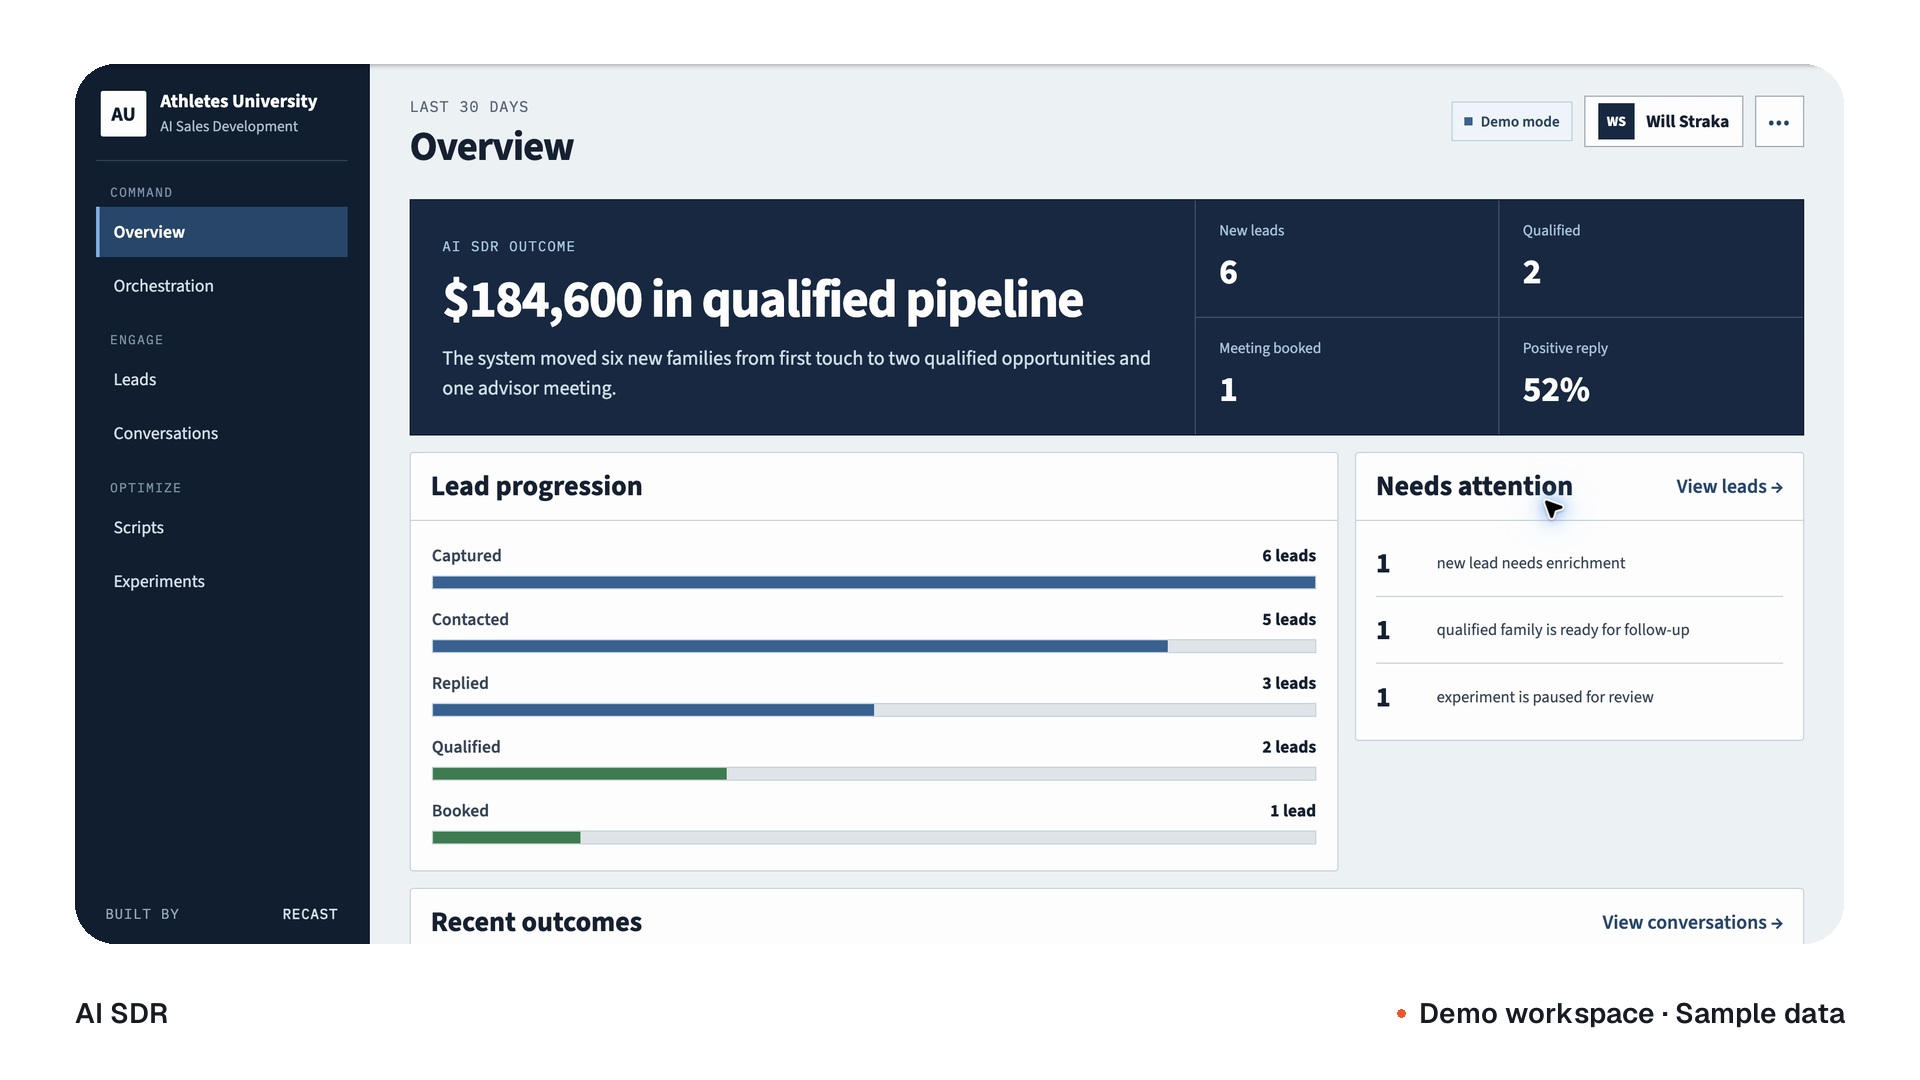Click the 'Lead progression' heading
Image resolution: width=1920 pixels, height=1080 pixels.
pos(537,487)
